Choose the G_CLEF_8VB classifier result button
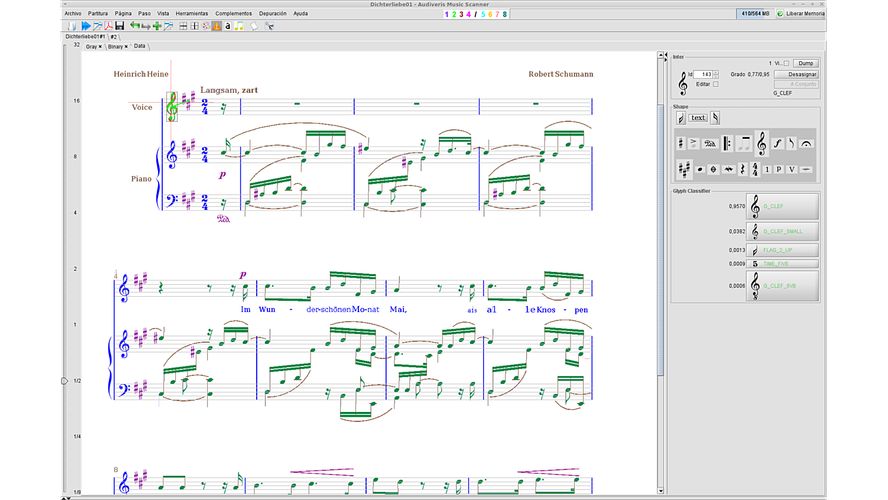 point(783,285)
